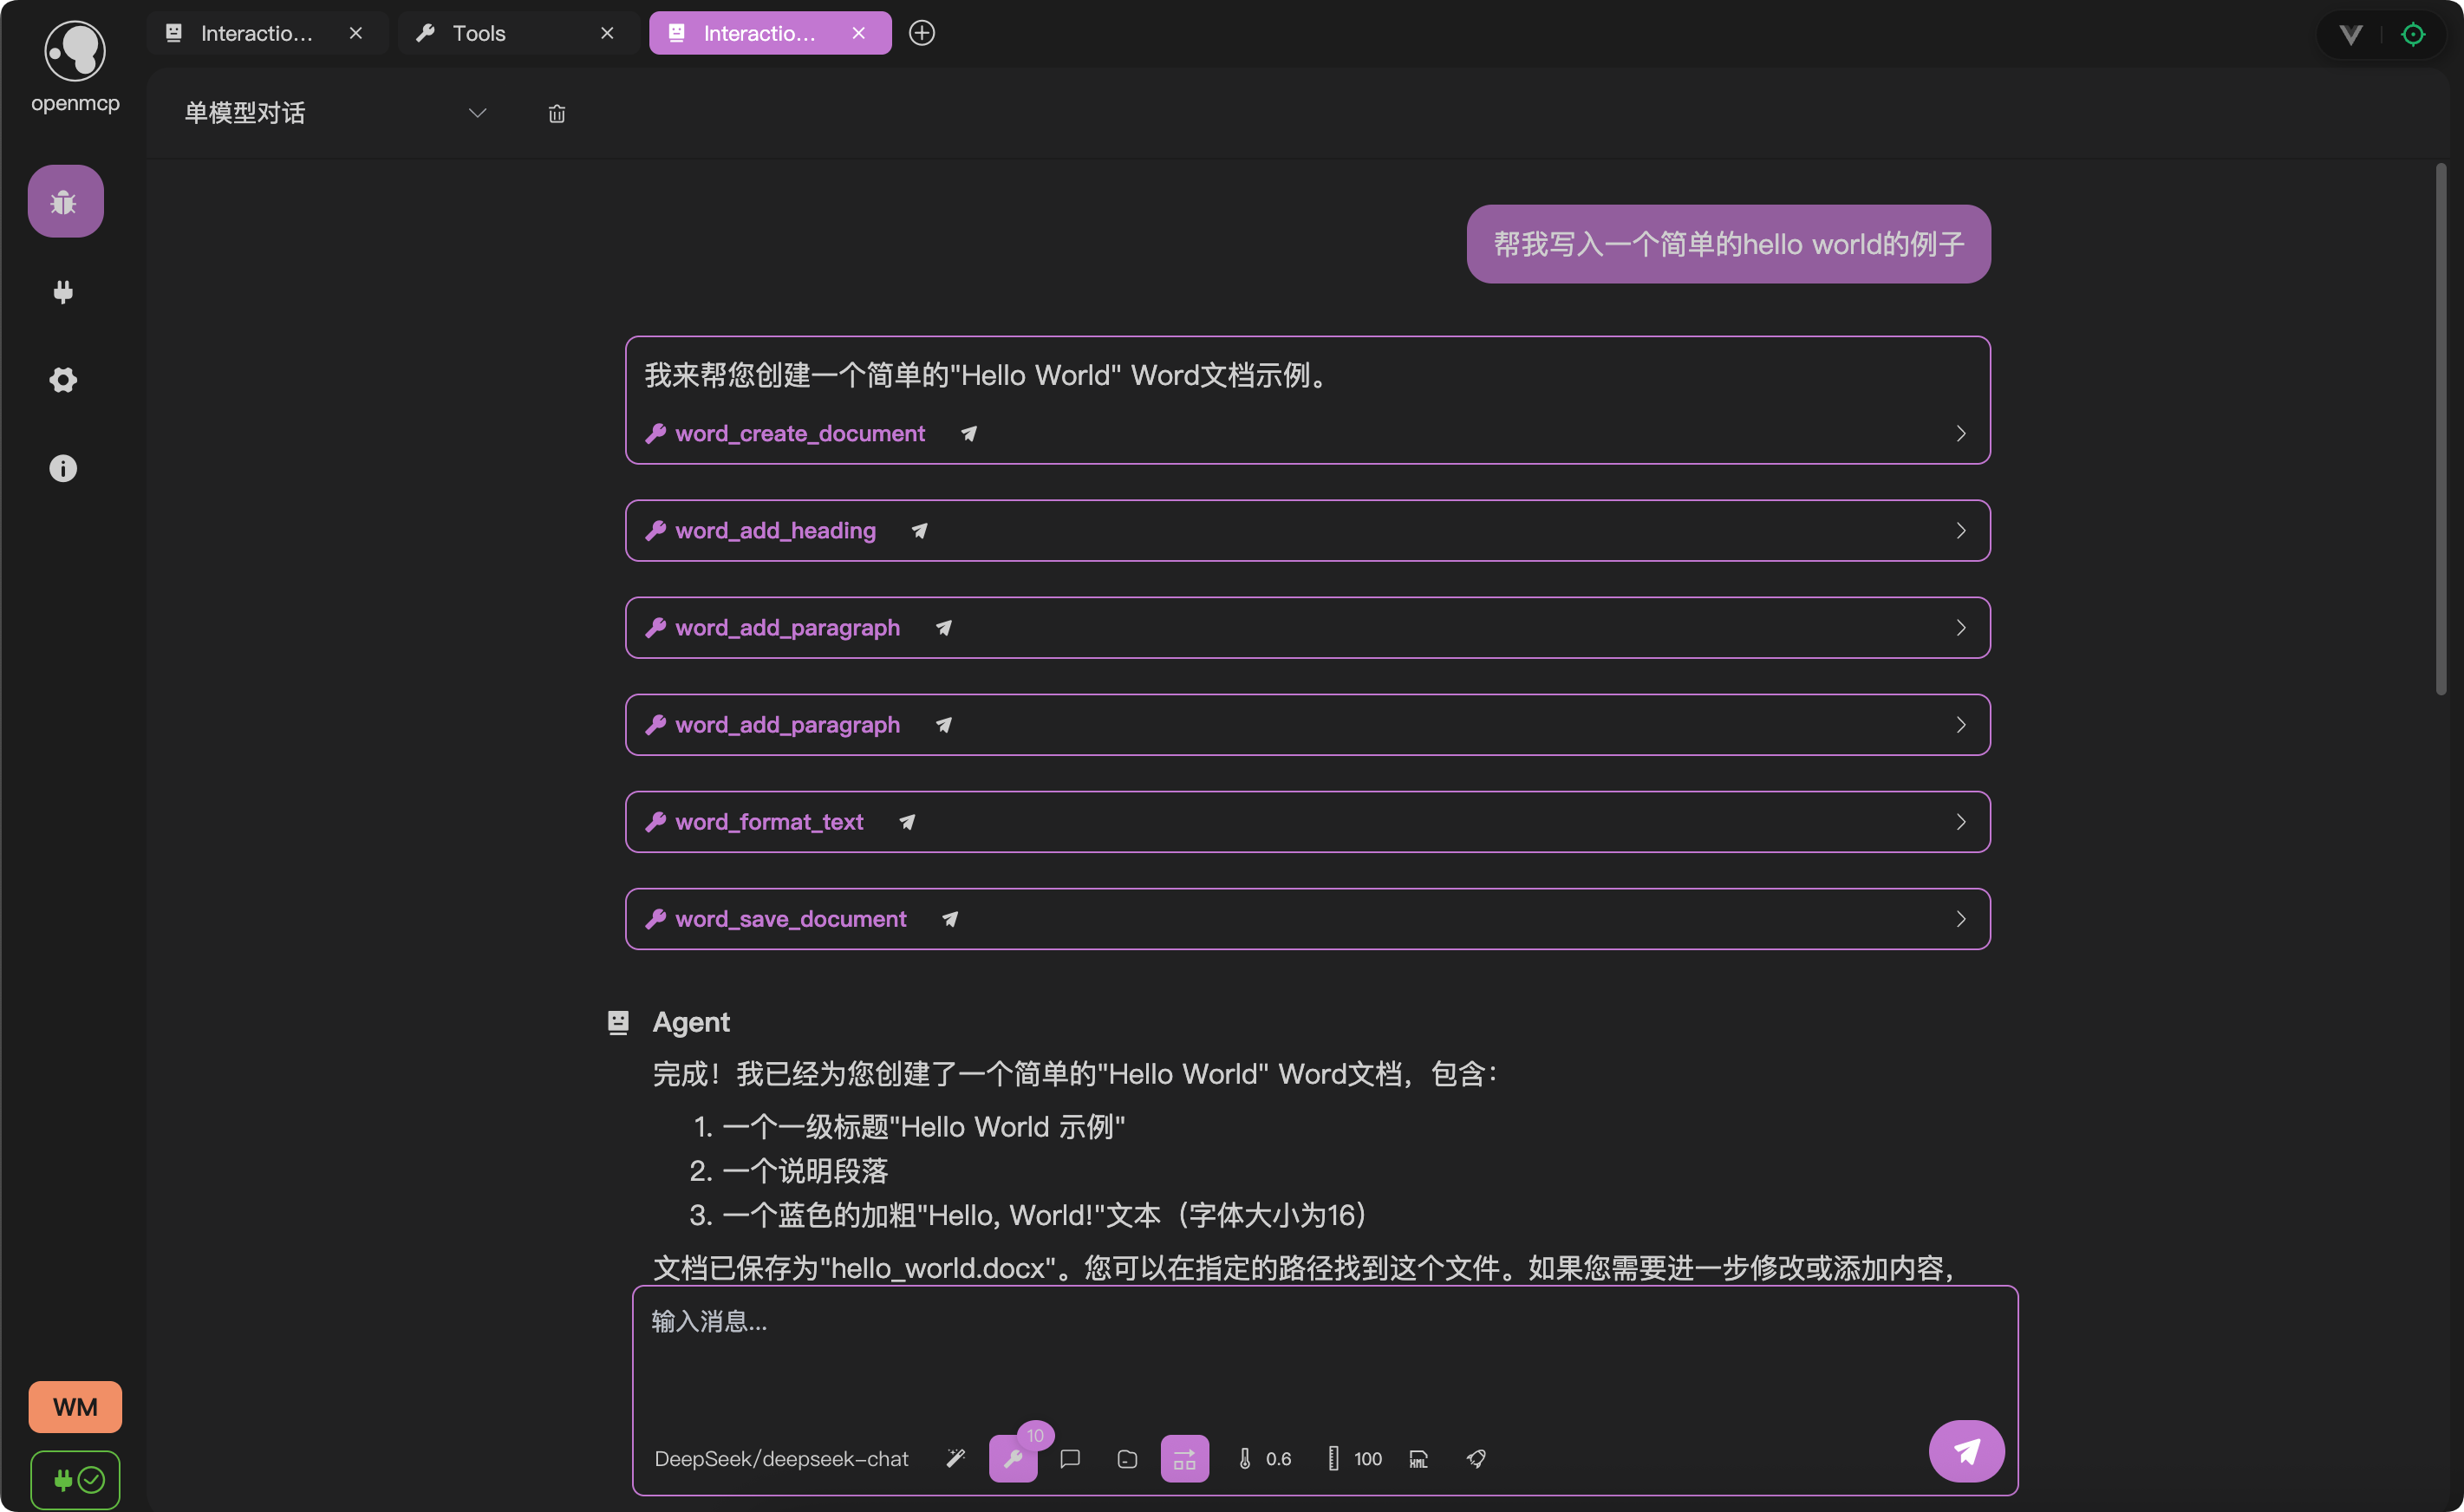This screenshot has width=2464, height=1512.
Task: Click the user message bubble about hello world
Action: 1728,244
